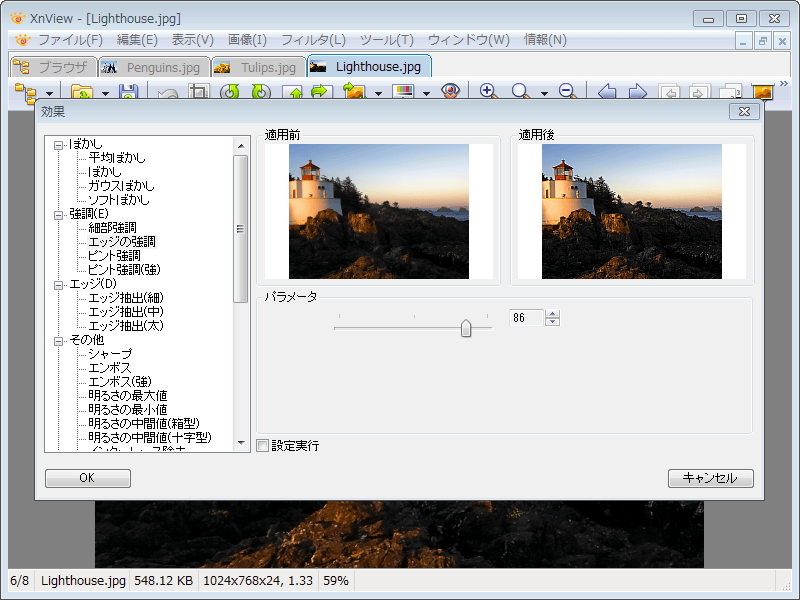Switch to the ブラウザ tab

pos(53,67)
